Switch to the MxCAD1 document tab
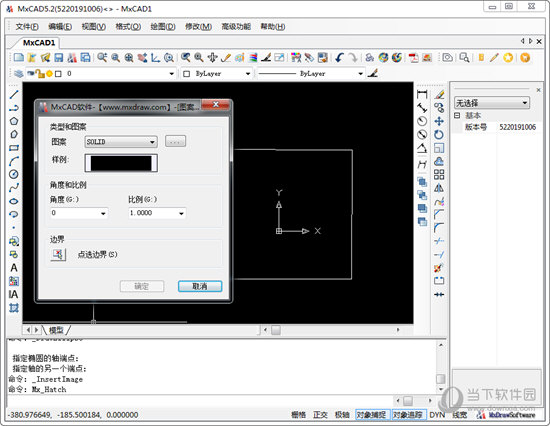 pyautogui.click(x=39, y=43)
